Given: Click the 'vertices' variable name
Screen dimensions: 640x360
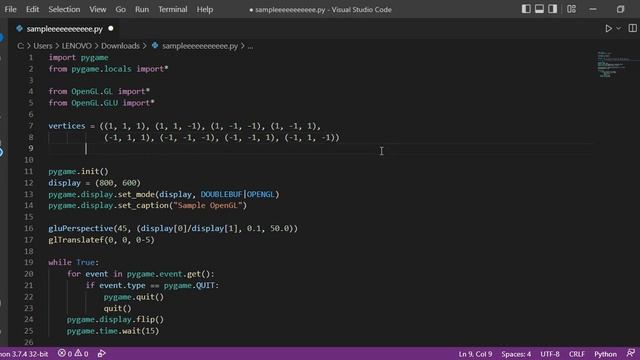Looking at the screenshot, I should pos(67,126).
